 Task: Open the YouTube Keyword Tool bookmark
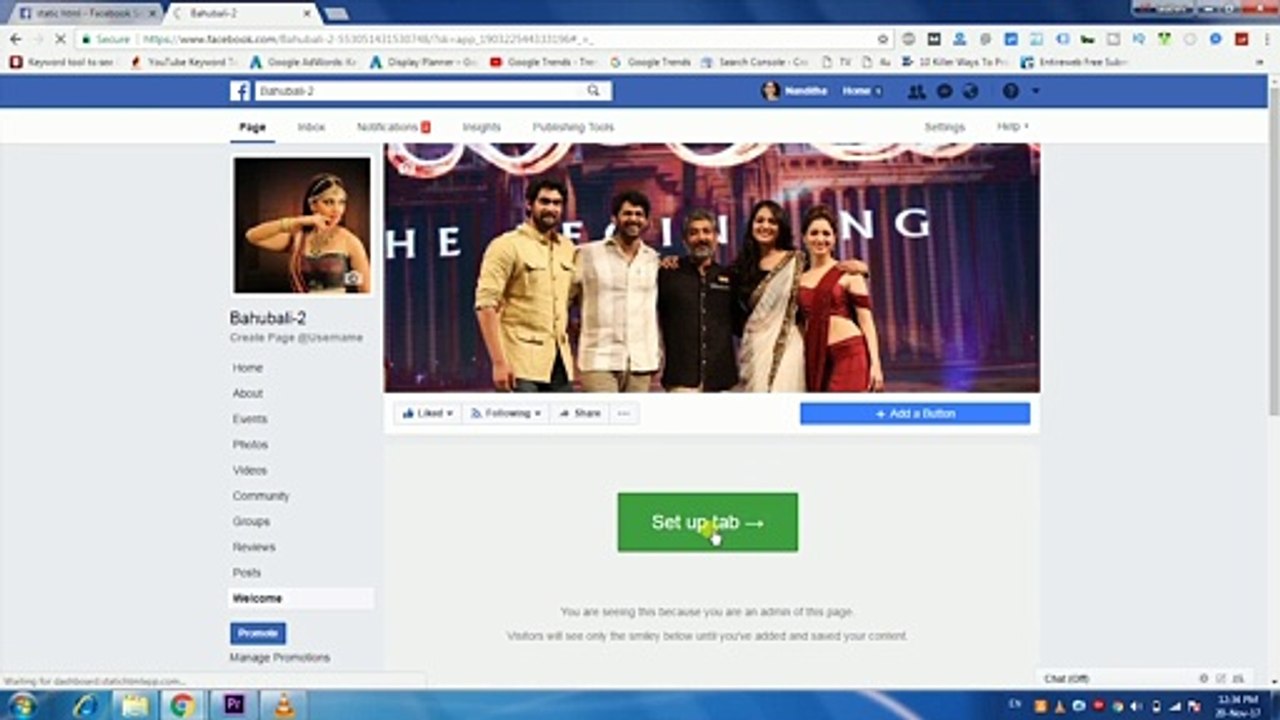(184, 62)
